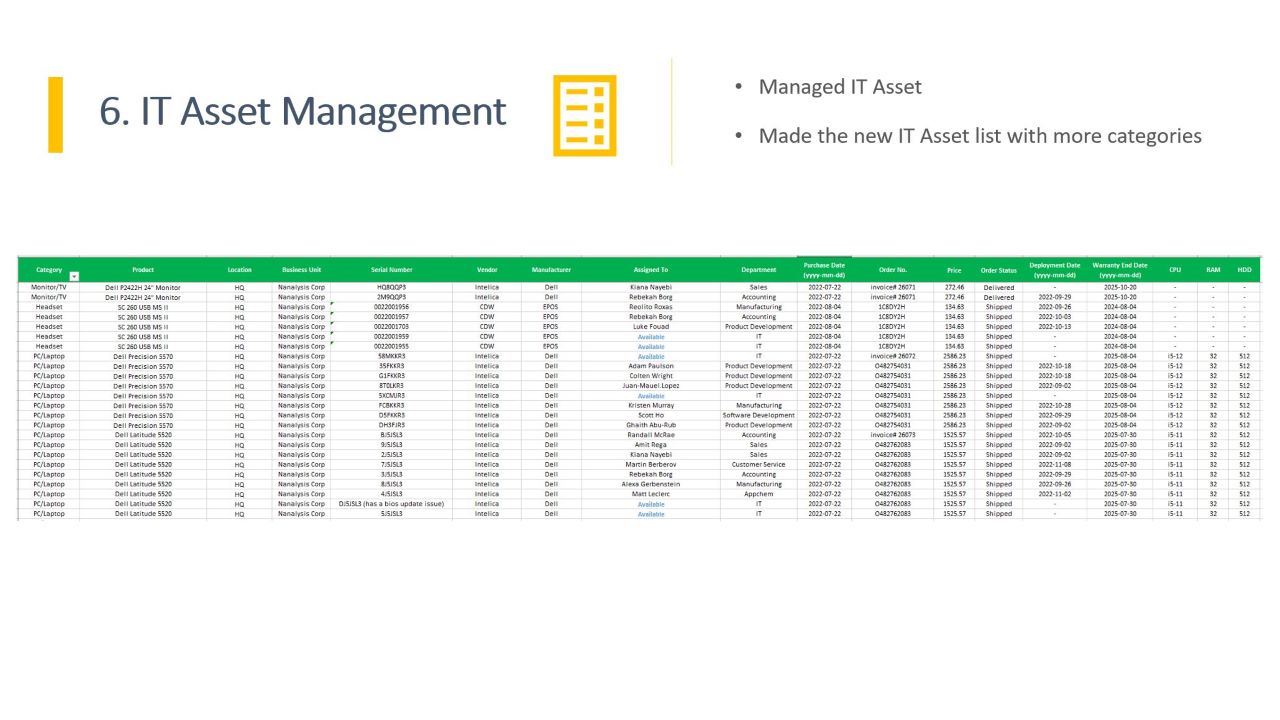Select deployment date cell '2022-10-13'

(1055, 326)
